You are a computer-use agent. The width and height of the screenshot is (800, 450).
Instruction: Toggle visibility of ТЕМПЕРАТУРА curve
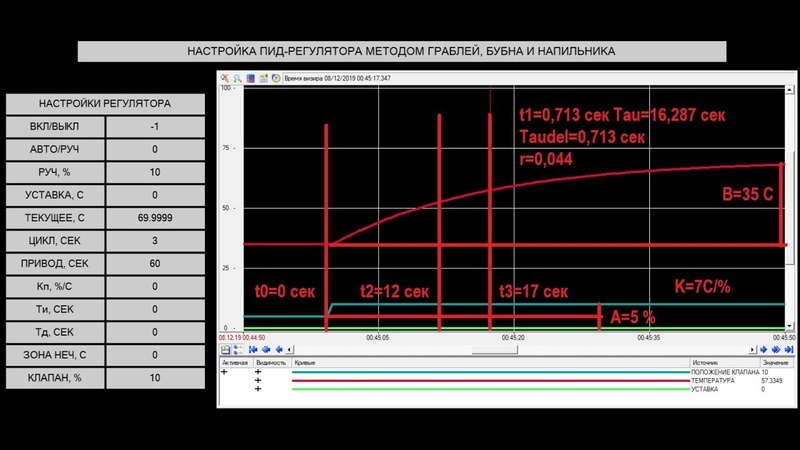click(258, 381)
